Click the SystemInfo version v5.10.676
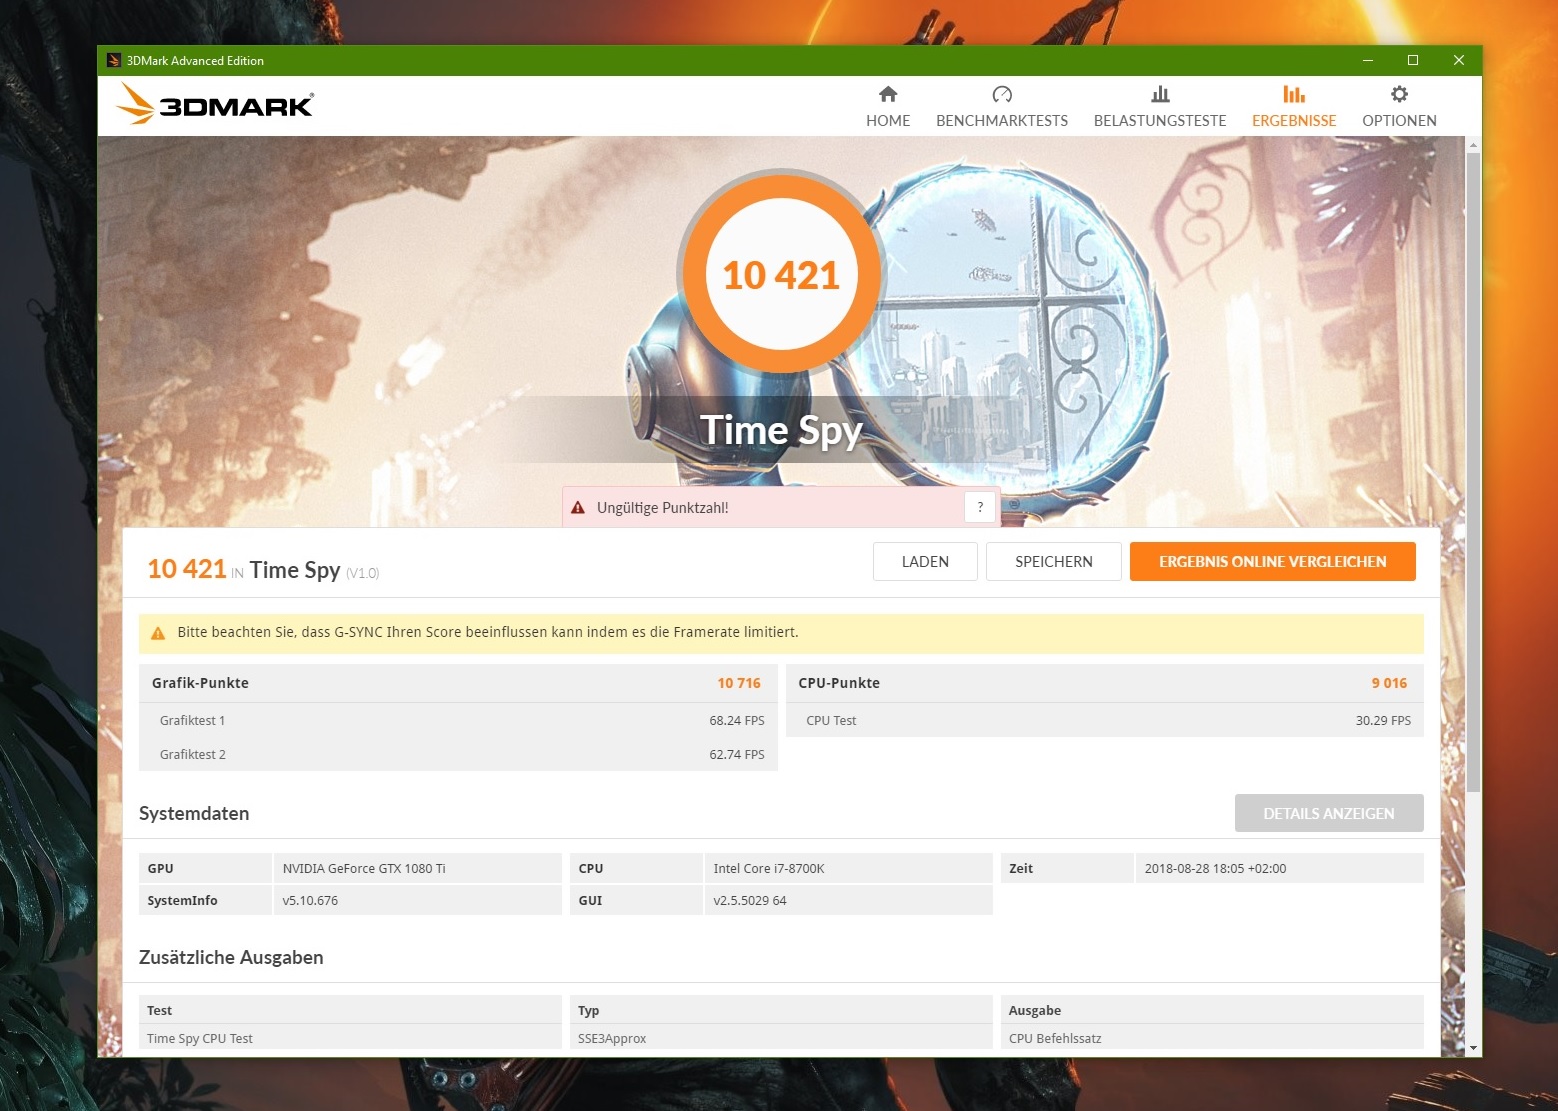The image size is (1558, 1111). 417,900
